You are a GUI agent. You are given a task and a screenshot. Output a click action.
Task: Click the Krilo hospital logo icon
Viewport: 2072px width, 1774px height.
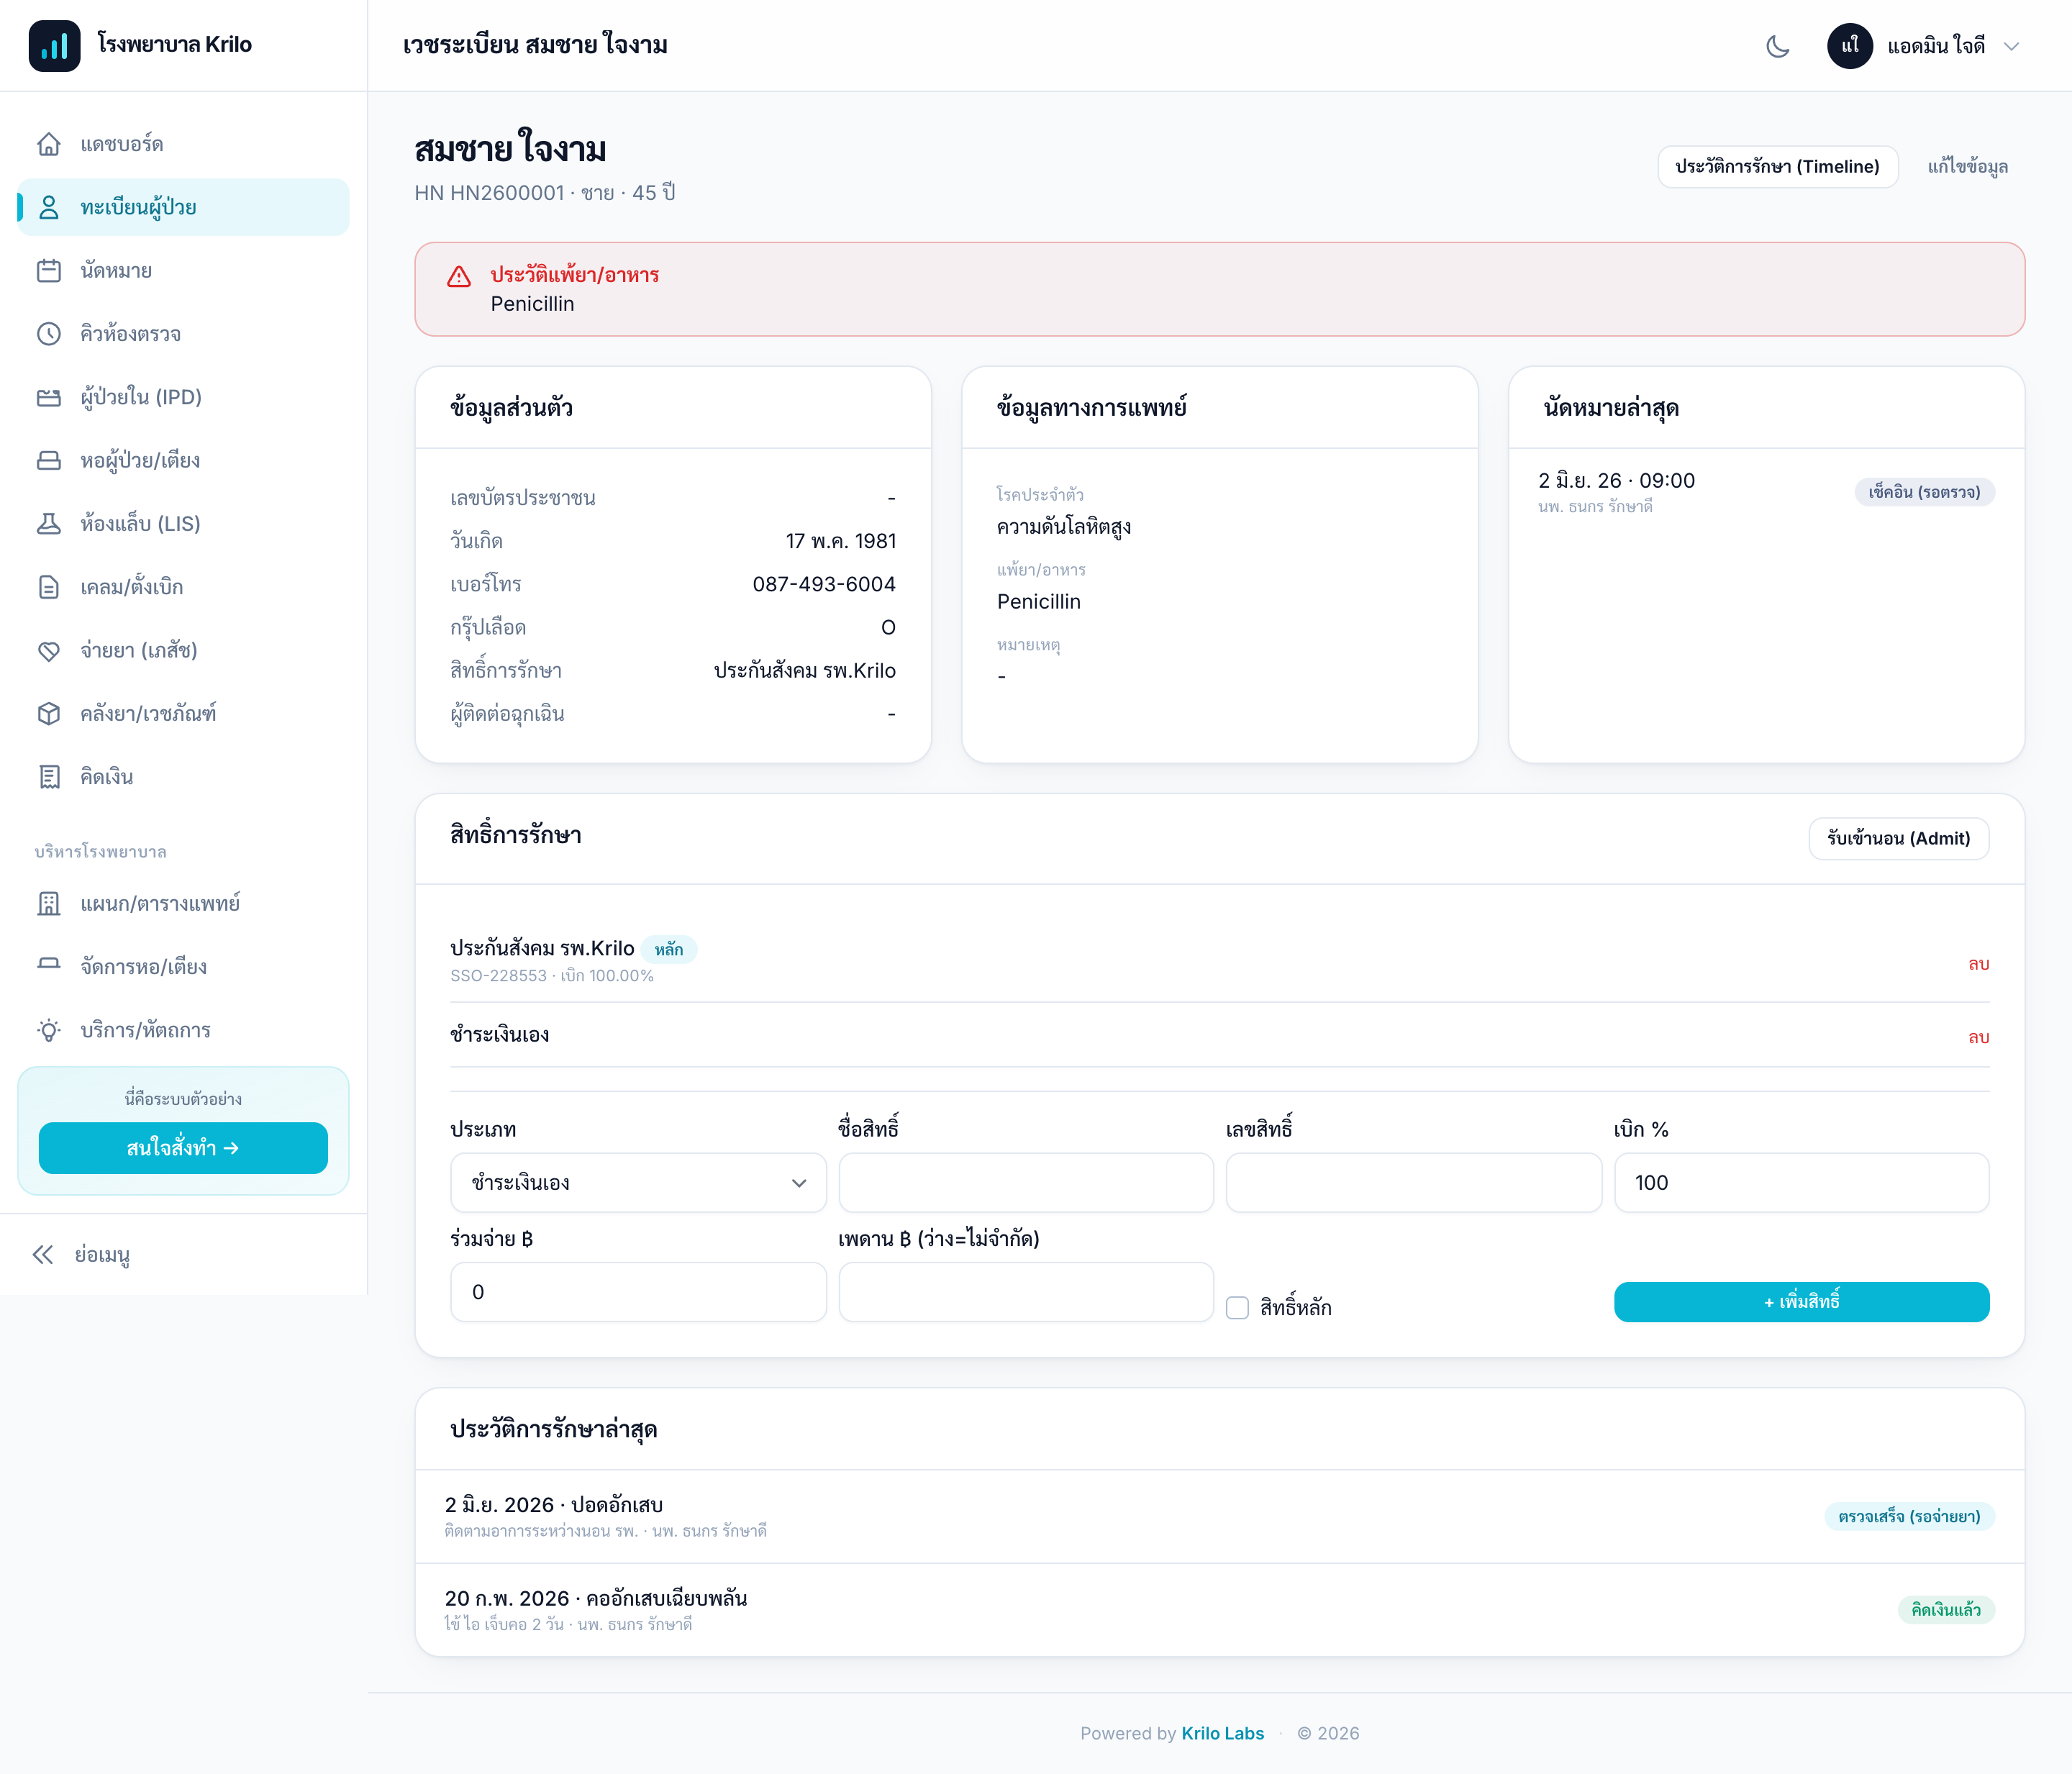54,45
